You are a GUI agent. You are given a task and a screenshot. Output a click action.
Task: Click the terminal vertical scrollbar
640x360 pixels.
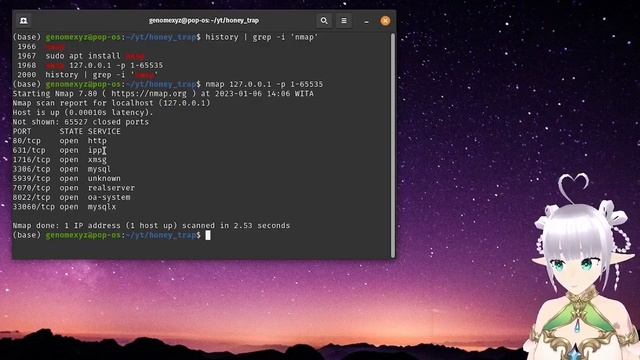(x=393, y=145)
